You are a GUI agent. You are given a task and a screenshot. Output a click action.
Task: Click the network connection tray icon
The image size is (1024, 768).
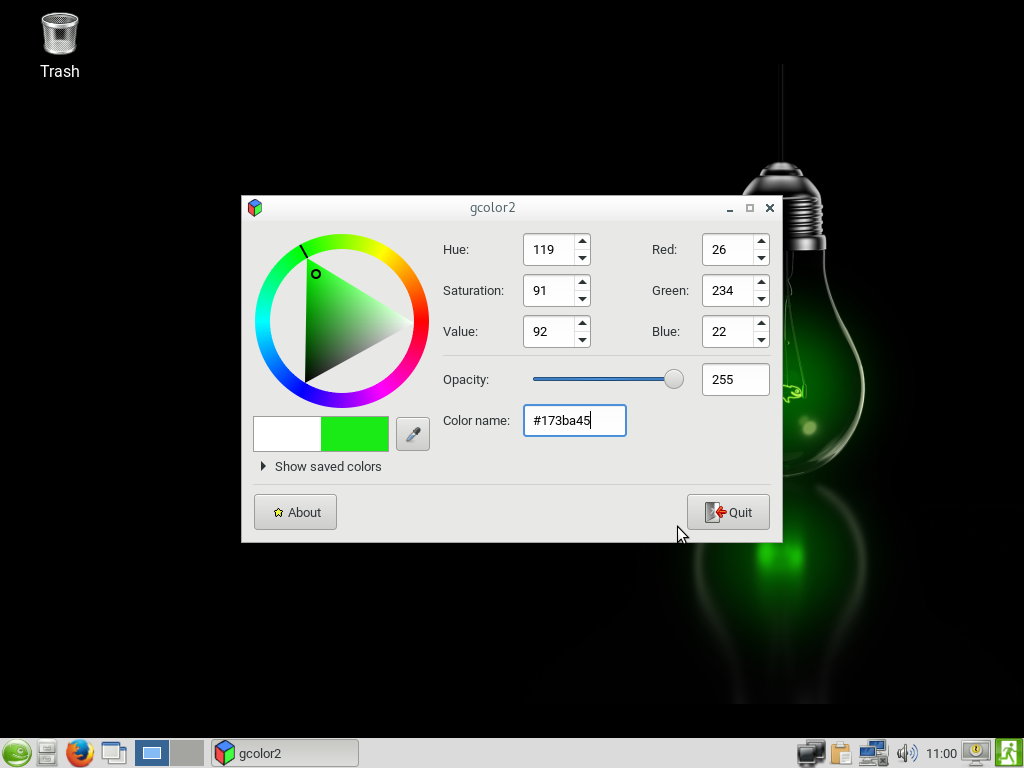pyautogui.click(x=873, y=753)
